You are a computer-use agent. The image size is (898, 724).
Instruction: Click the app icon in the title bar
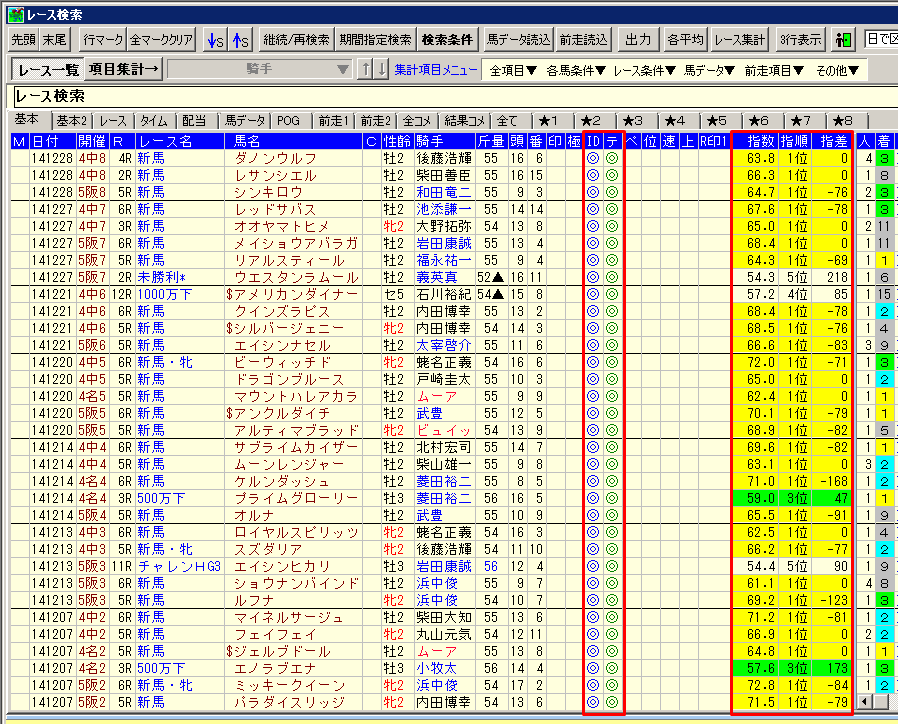16,14
